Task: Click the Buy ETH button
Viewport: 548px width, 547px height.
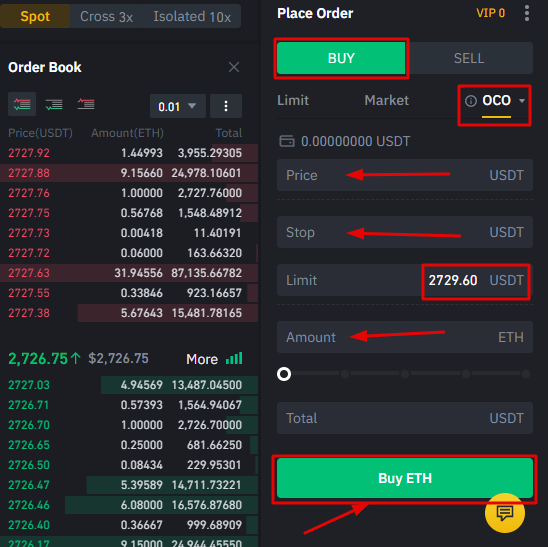Action: pyautogui.click(x=405, y=478)
